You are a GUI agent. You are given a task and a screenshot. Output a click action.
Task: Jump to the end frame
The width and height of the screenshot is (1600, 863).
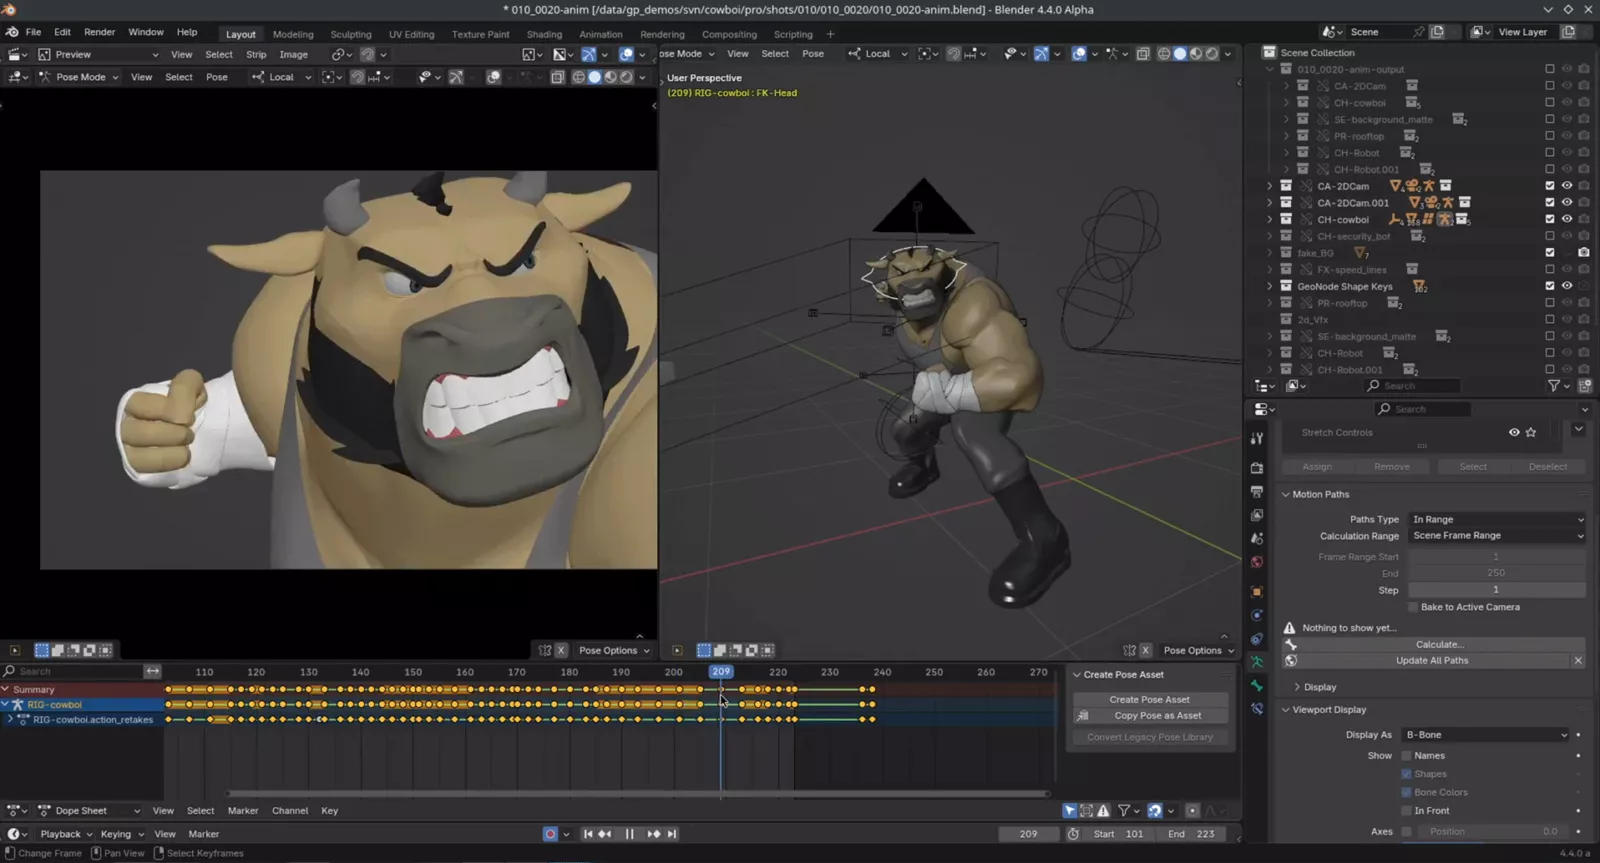click(672, 834)
